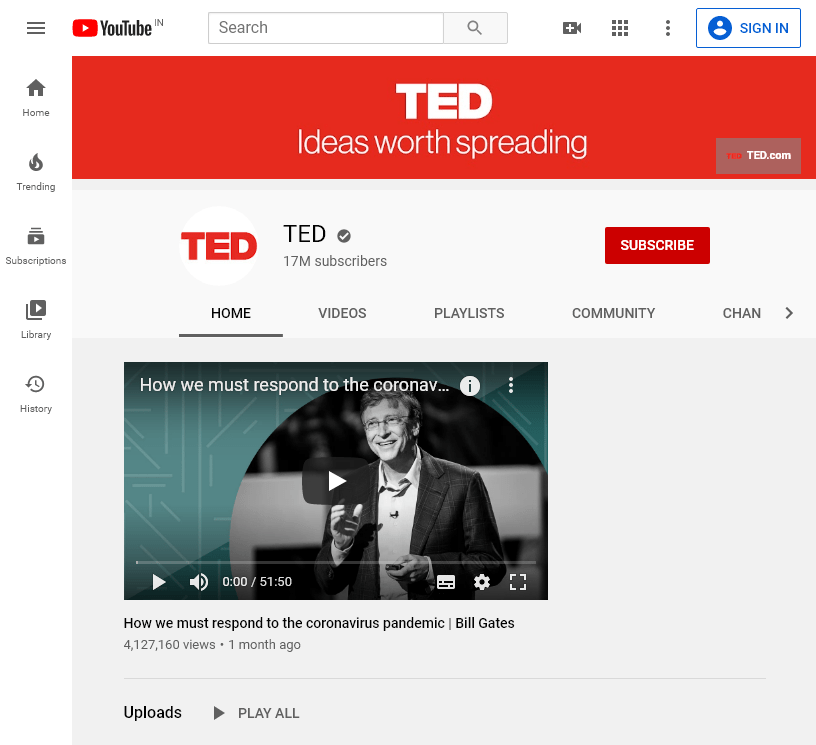Show video info card icon
The image size is (816, 745).
point(470,386)
